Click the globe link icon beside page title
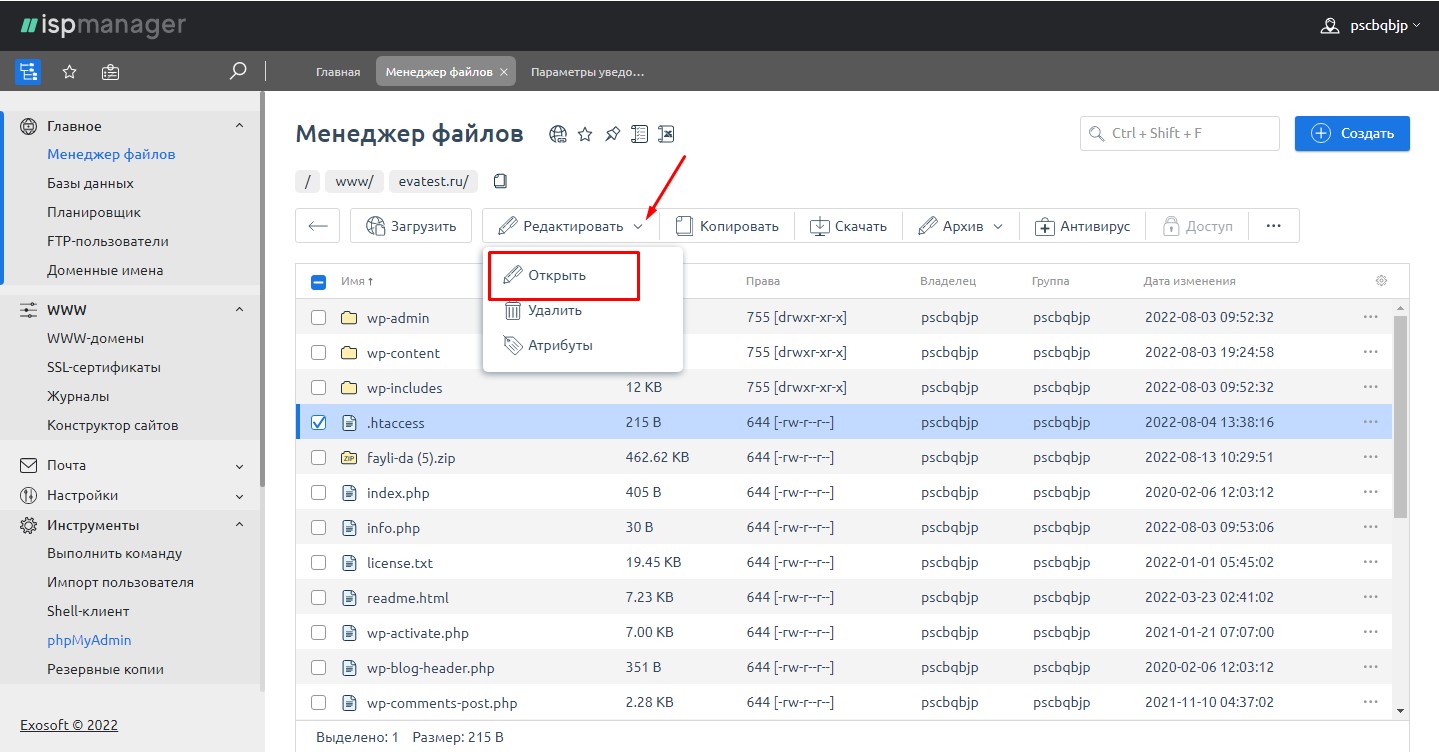Image resolution: width=1439 pixels, height=752 pixels. (558, 134)
